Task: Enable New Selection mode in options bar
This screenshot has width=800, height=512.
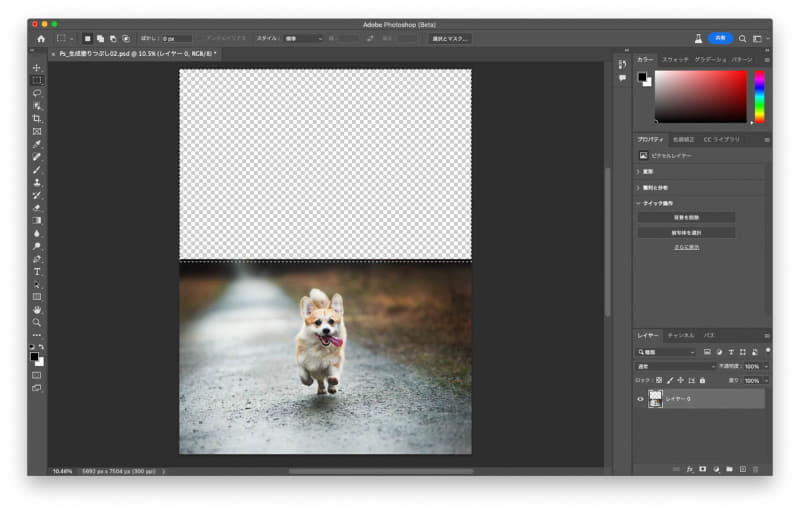Action: 87,39
